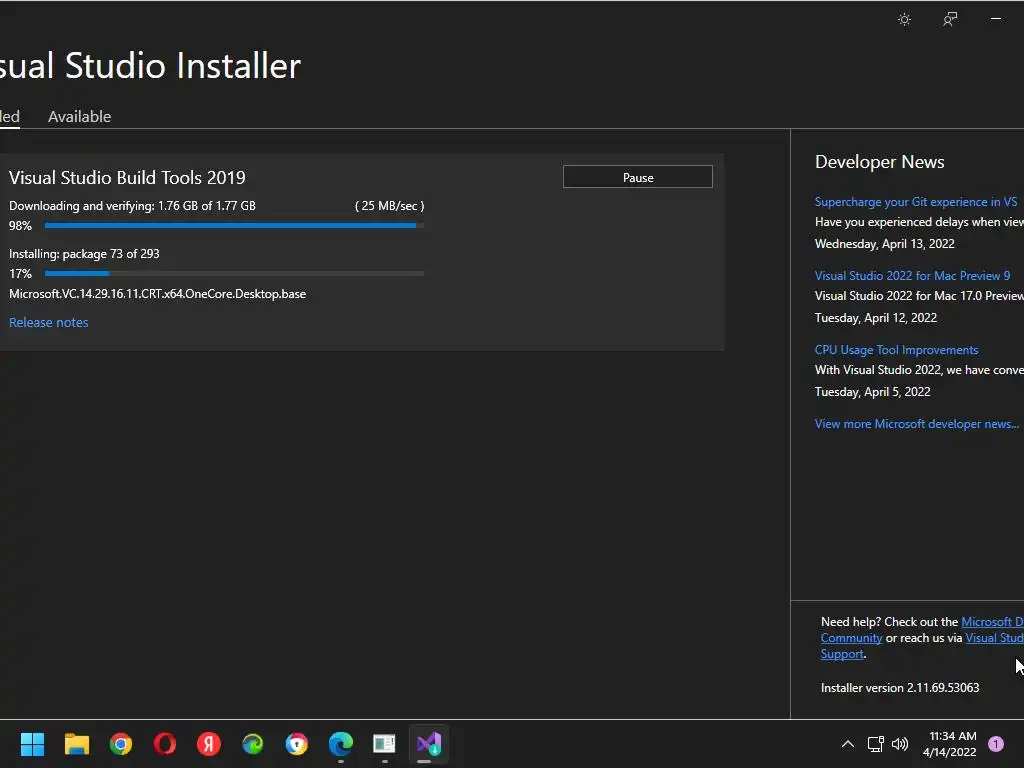1024x768 pixels.
Task: View more Microsoft developer news
Action: [x=916, y=424]
